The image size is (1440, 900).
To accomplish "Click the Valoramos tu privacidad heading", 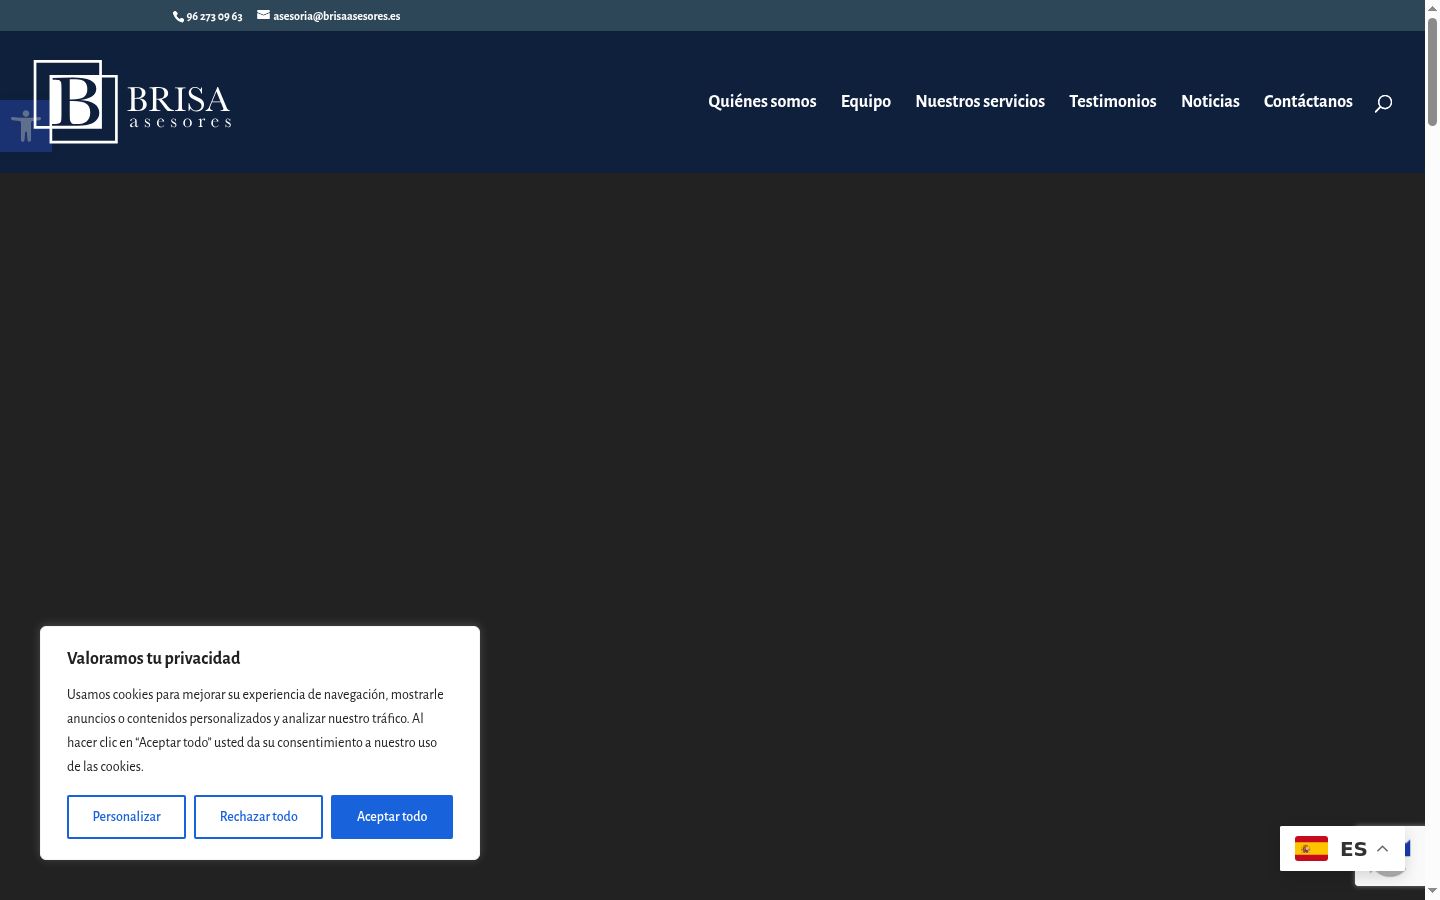I will coord(153,658).
